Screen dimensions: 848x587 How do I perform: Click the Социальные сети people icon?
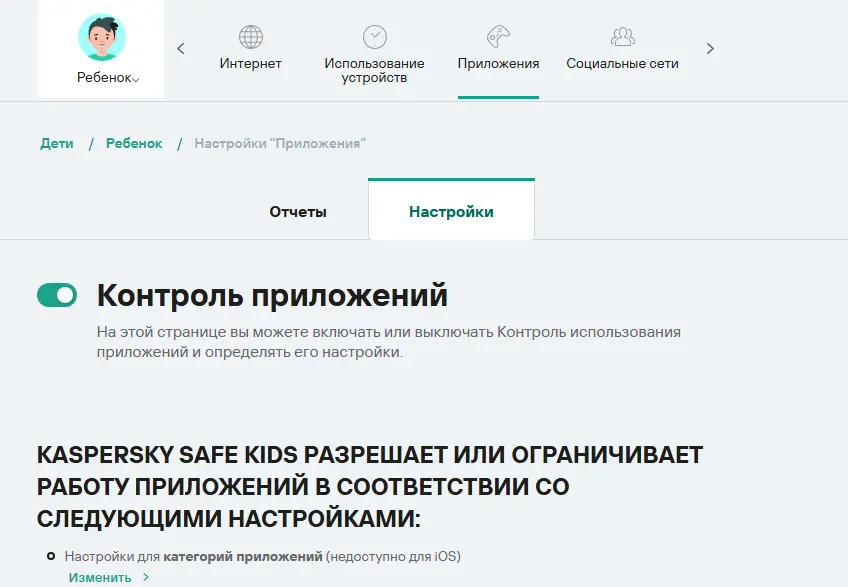coord(622,37)
